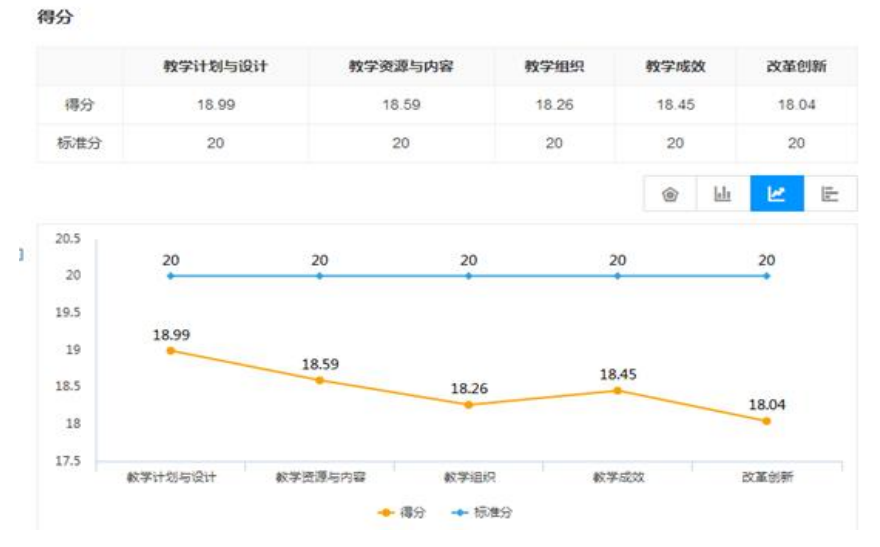
Task: Click the 教学资源与内容 table column header
Action: tap(400, 67)
